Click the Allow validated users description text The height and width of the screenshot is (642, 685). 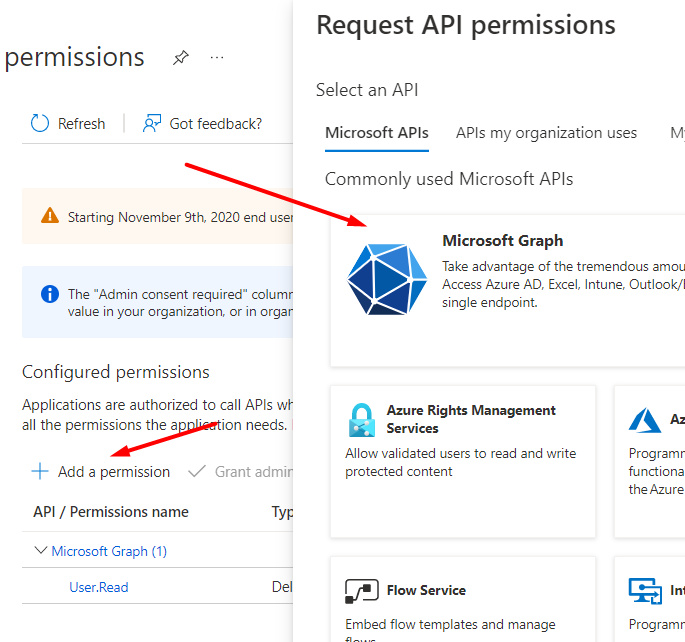(x=460, y=463)
